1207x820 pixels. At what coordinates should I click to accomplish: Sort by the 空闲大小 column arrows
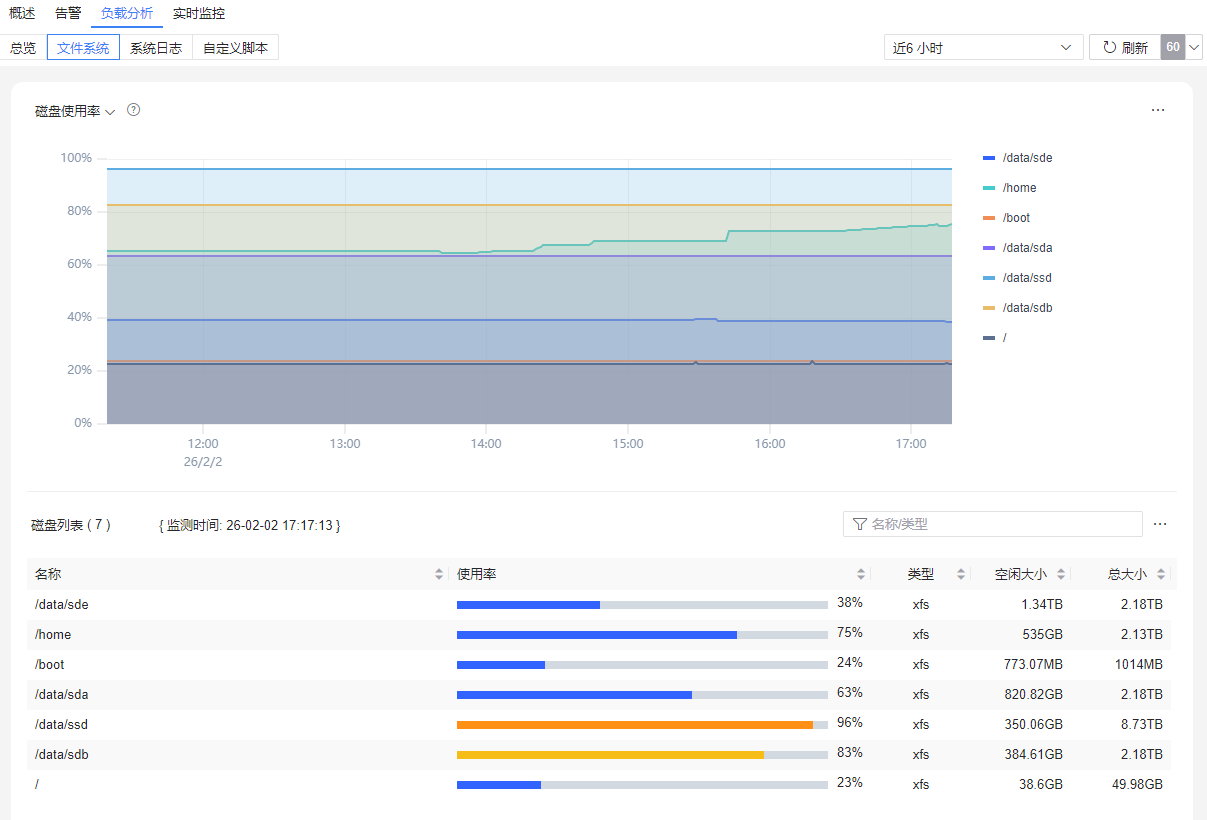1061,574
